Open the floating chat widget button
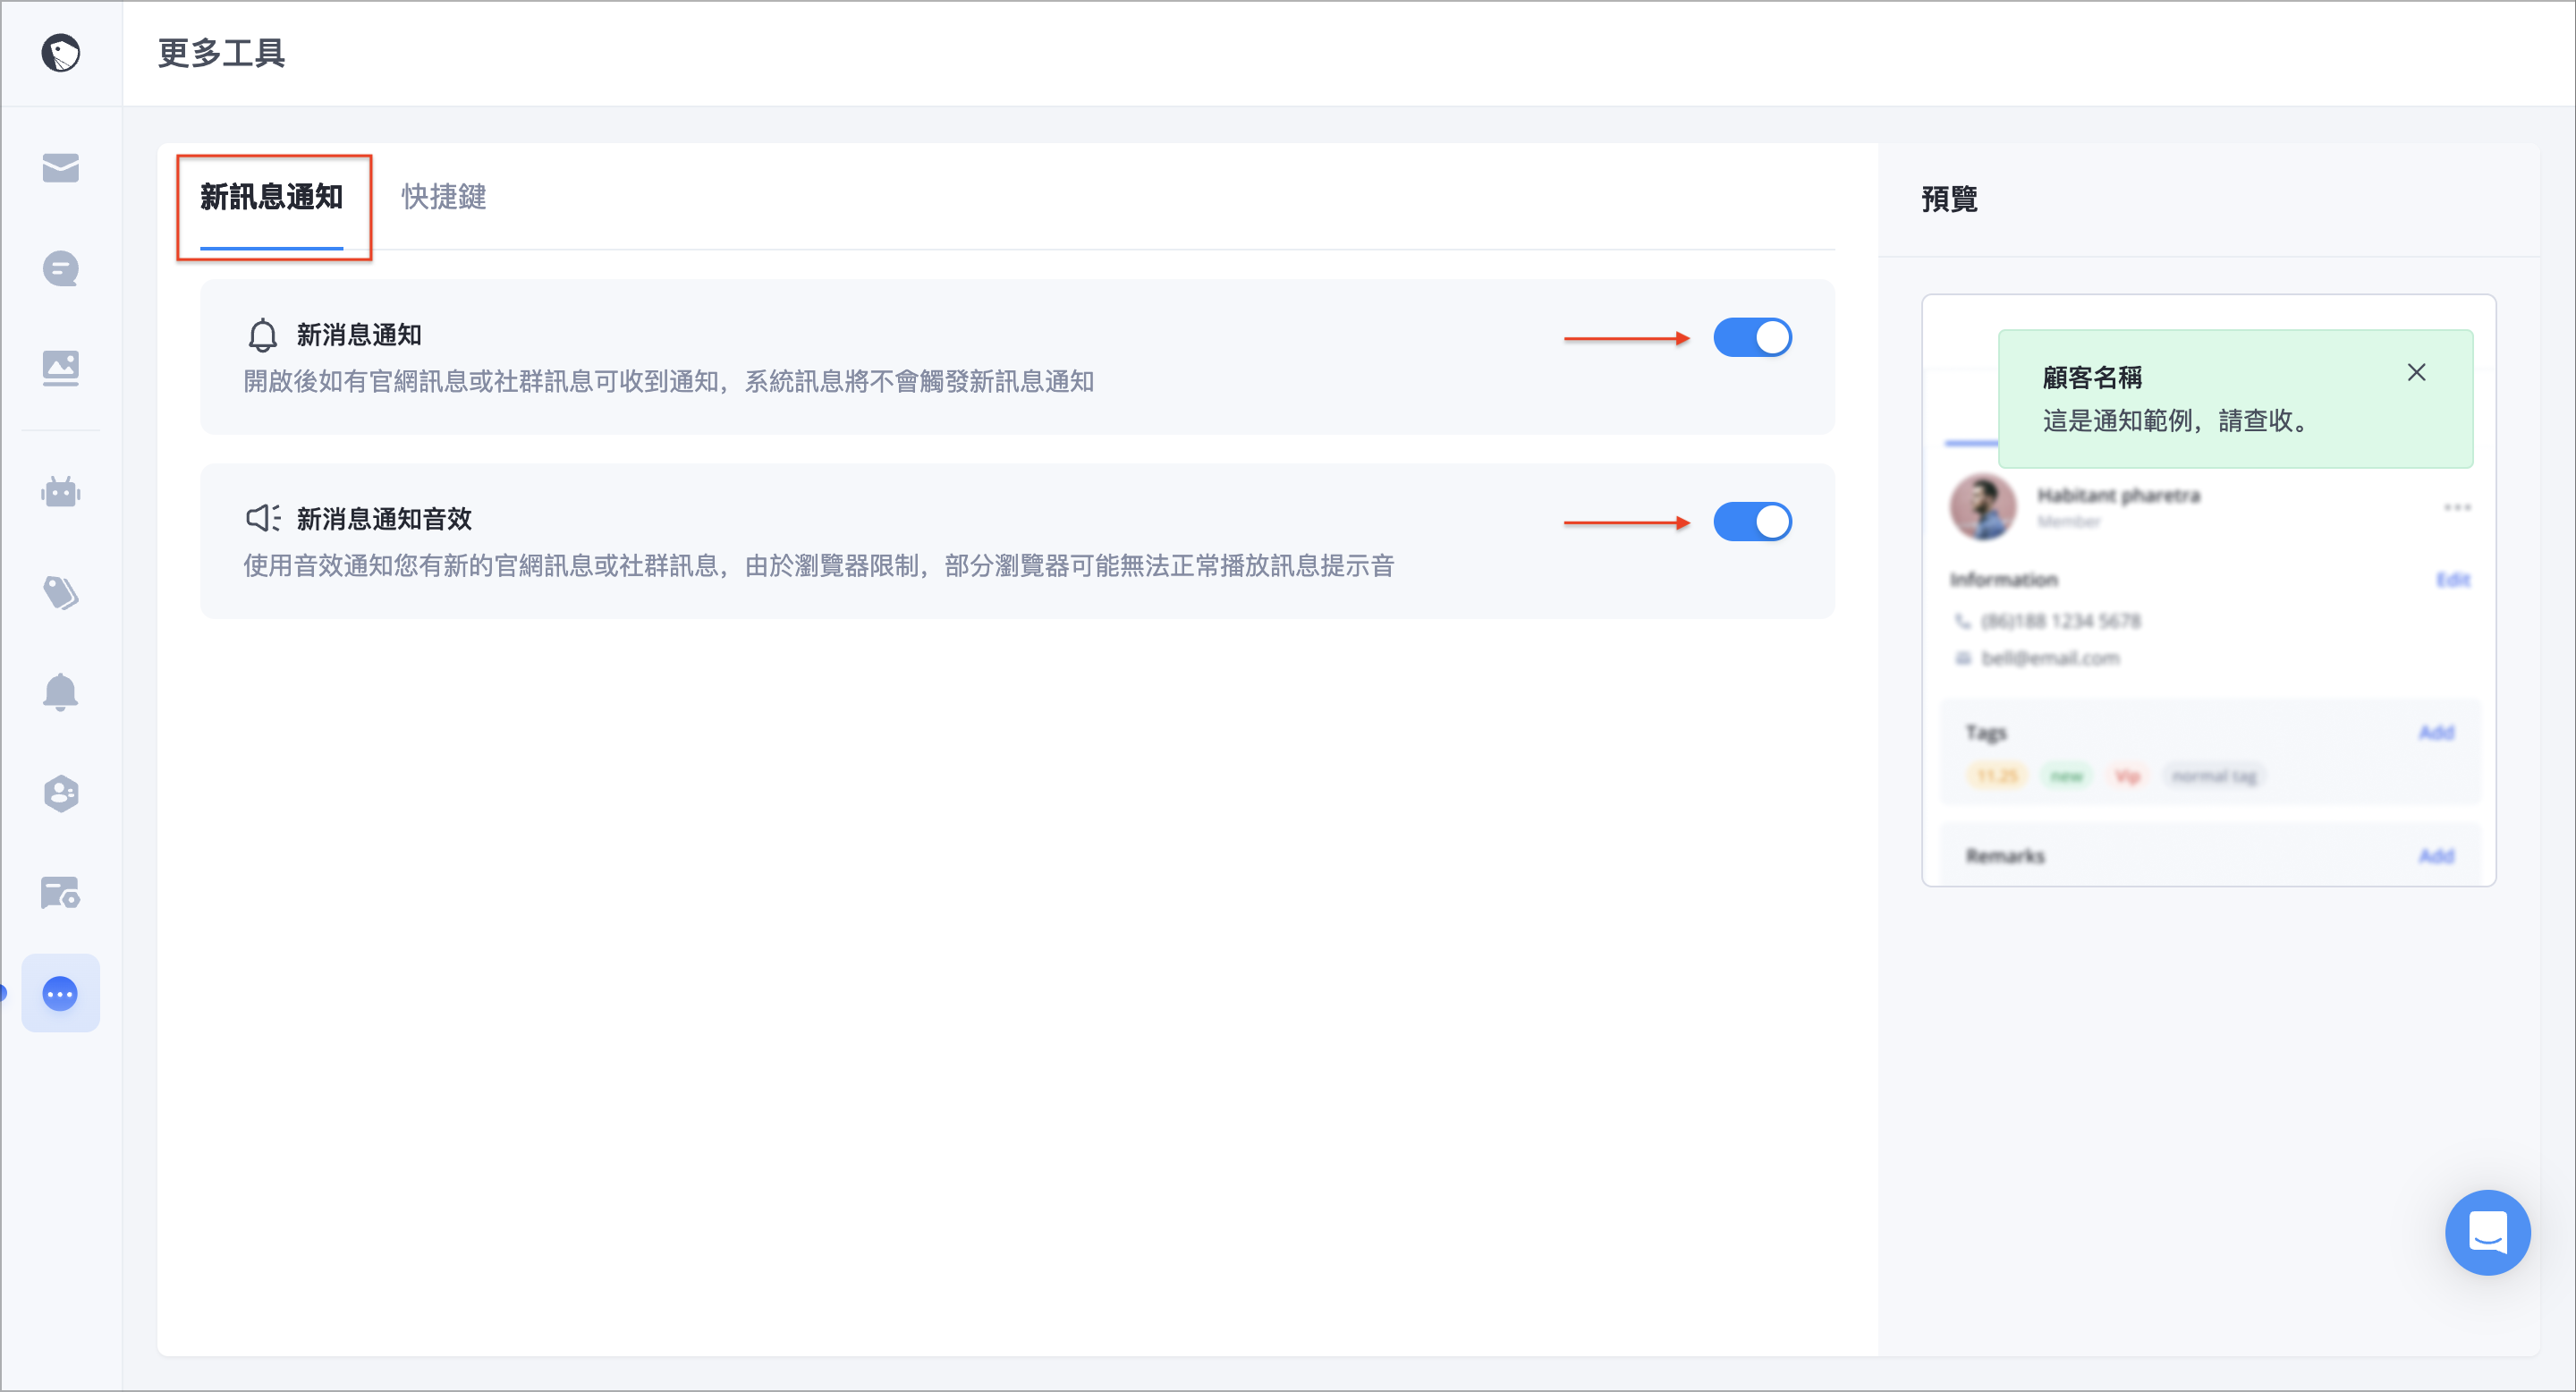This screenshot has height=1392, width=2576. (2487, 1232)
